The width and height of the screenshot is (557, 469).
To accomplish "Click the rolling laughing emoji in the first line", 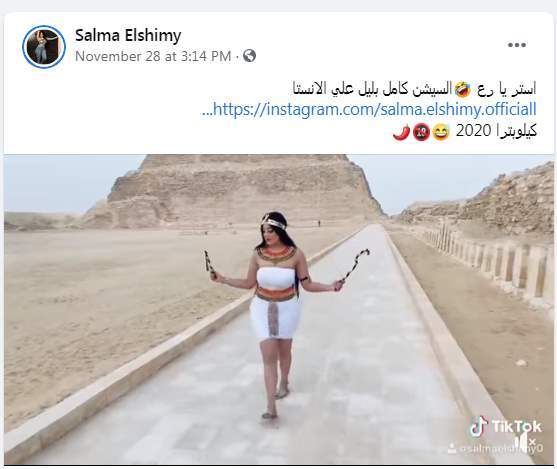I will [463, 89].
